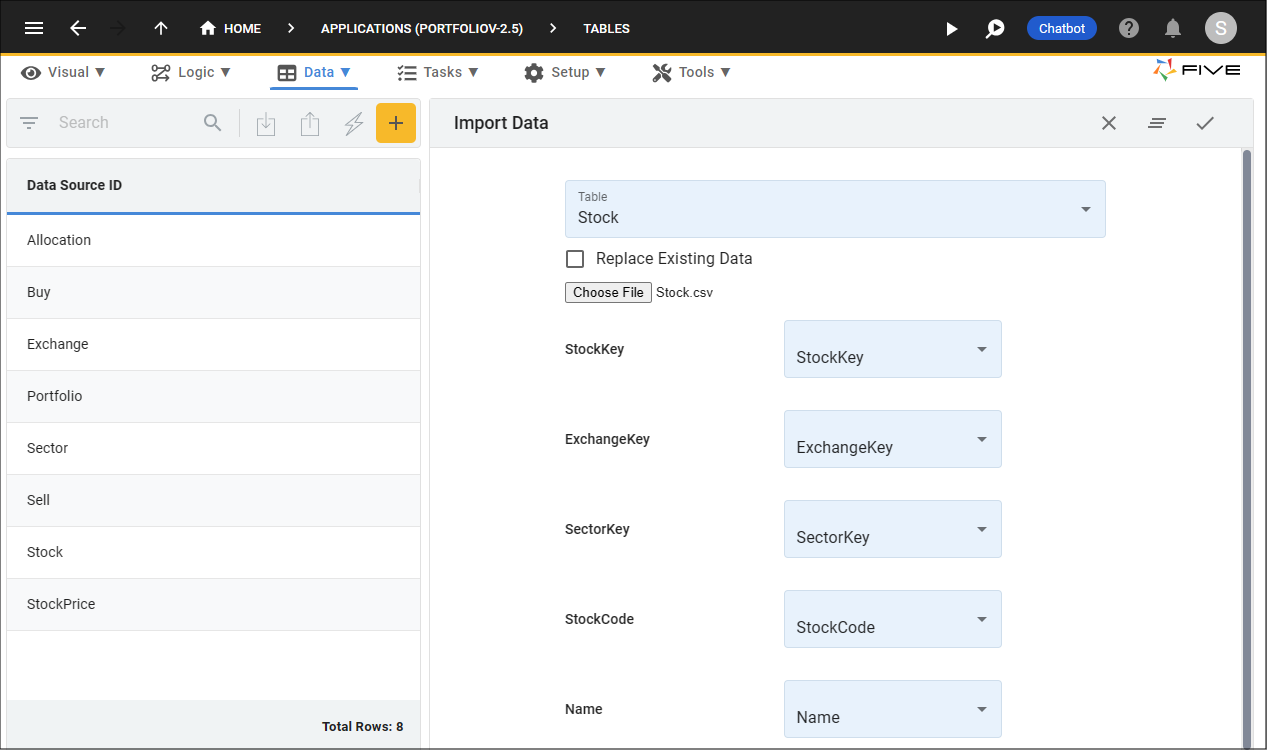This screenshot has height=750, width=1267.
Task: Toggle Replace Existing Data checkbox
Action: [x=575, y=259]
